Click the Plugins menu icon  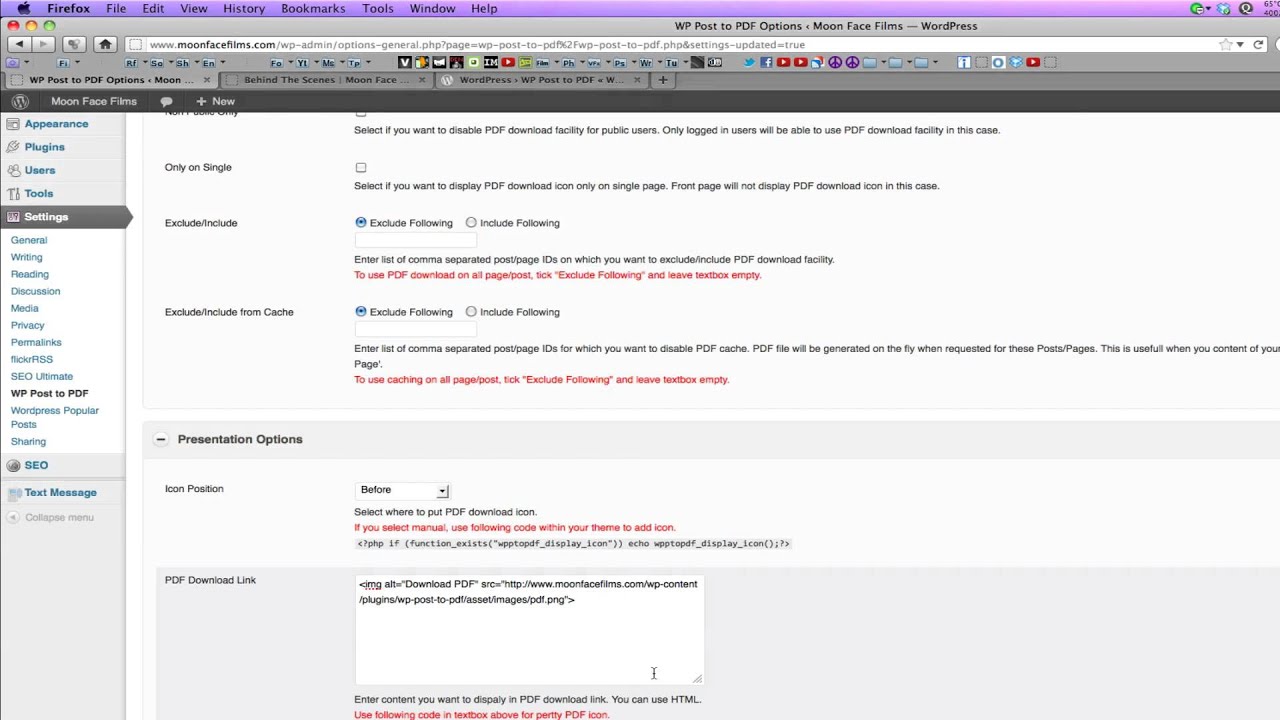pos(12,147)
